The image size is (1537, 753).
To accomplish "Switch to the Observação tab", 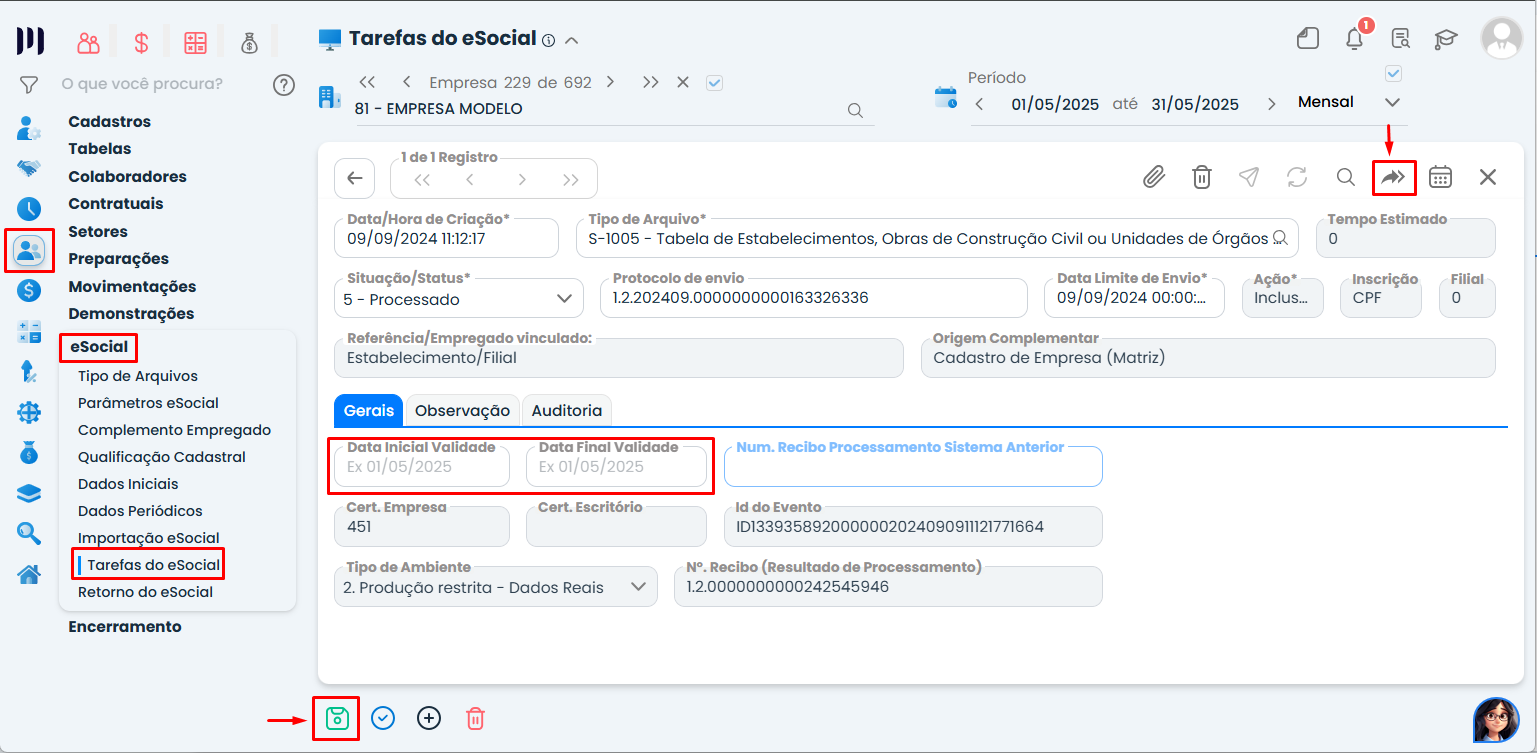I will pyautogui.click(x=462, y=411).
